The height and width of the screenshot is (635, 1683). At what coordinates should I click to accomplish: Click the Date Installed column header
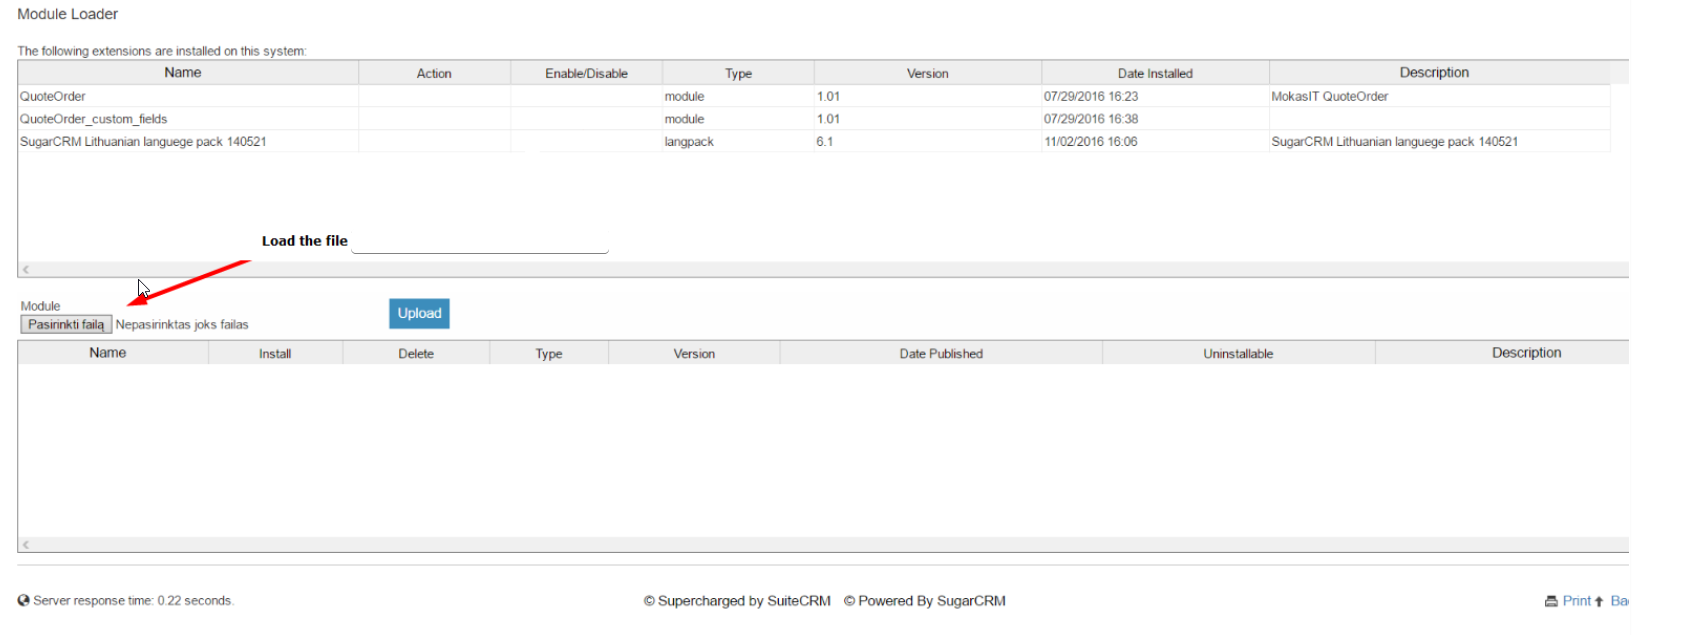pyautogui.click(x=1155, y=73)
